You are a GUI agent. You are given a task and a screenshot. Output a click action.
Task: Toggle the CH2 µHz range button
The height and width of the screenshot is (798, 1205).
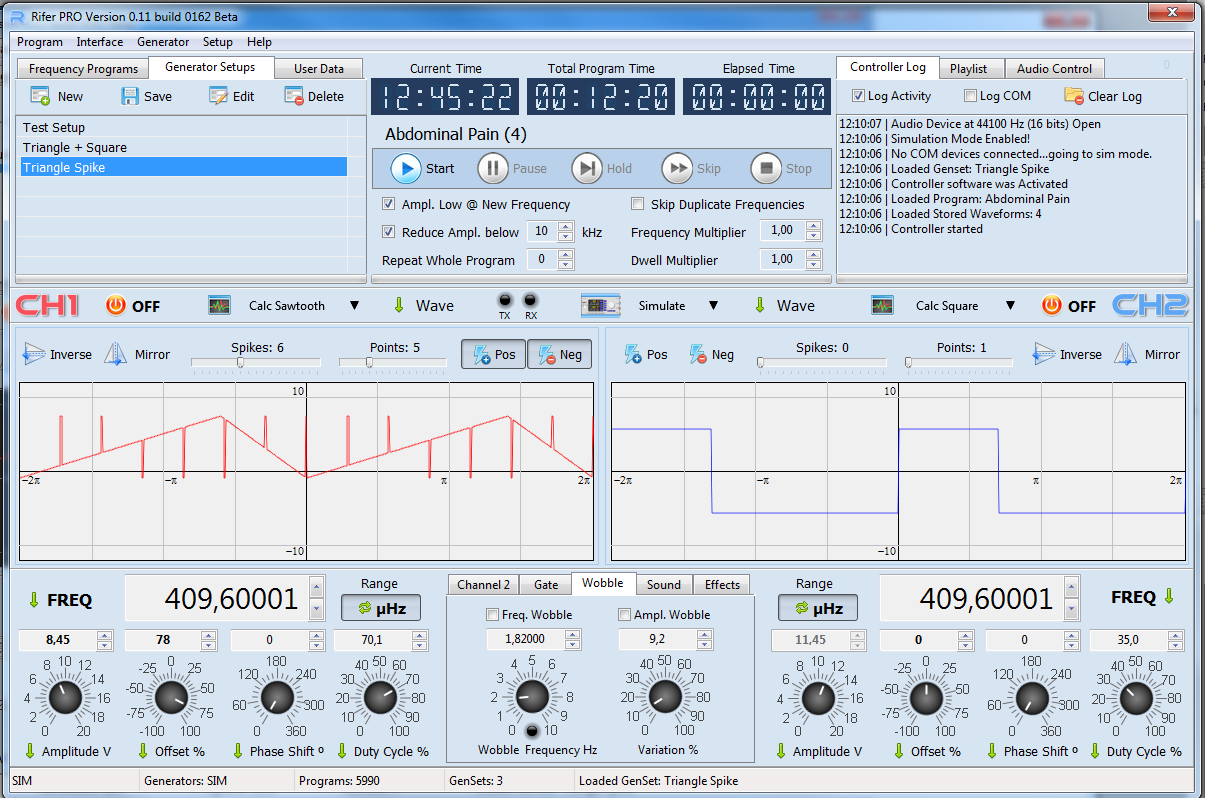818,607
